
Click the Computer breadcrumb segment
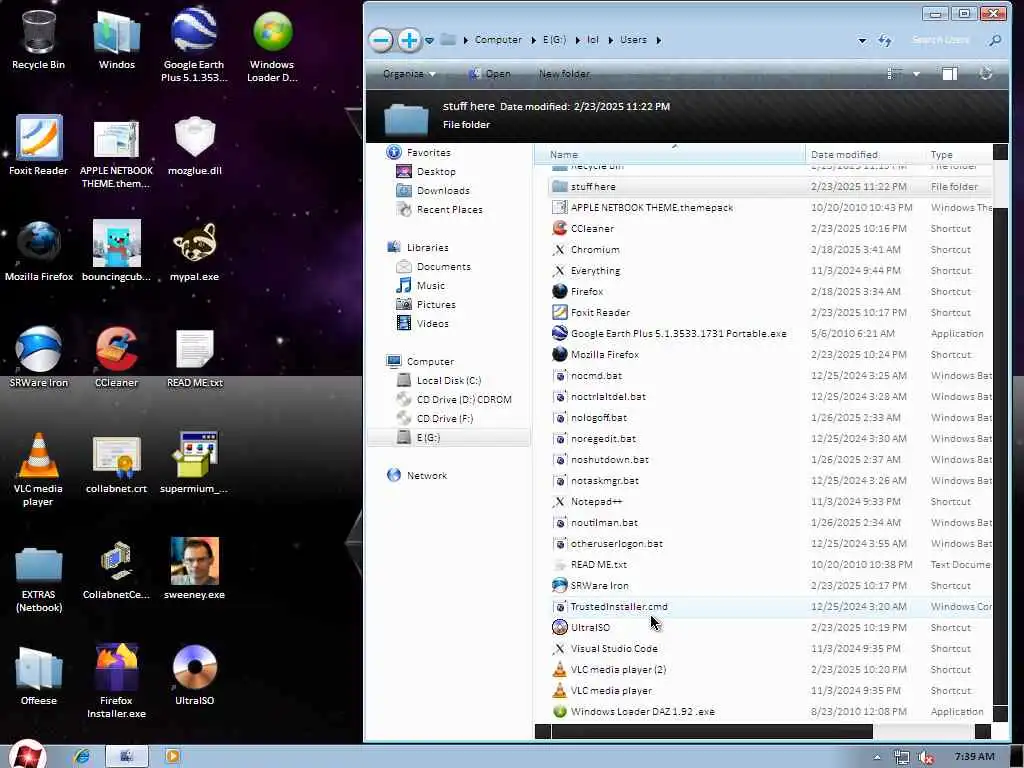(498, 40)
